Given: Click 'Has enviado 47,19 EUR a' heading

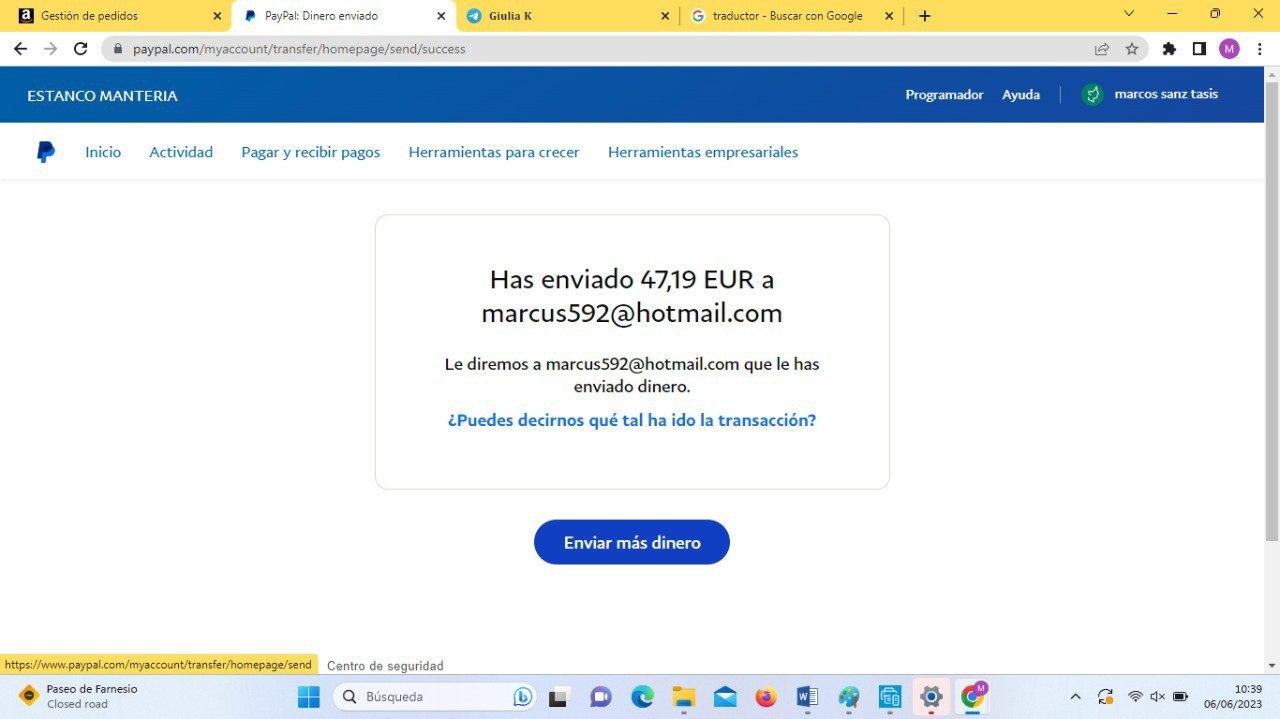Looking at the screenshot, I should click(x=632, y=279).
